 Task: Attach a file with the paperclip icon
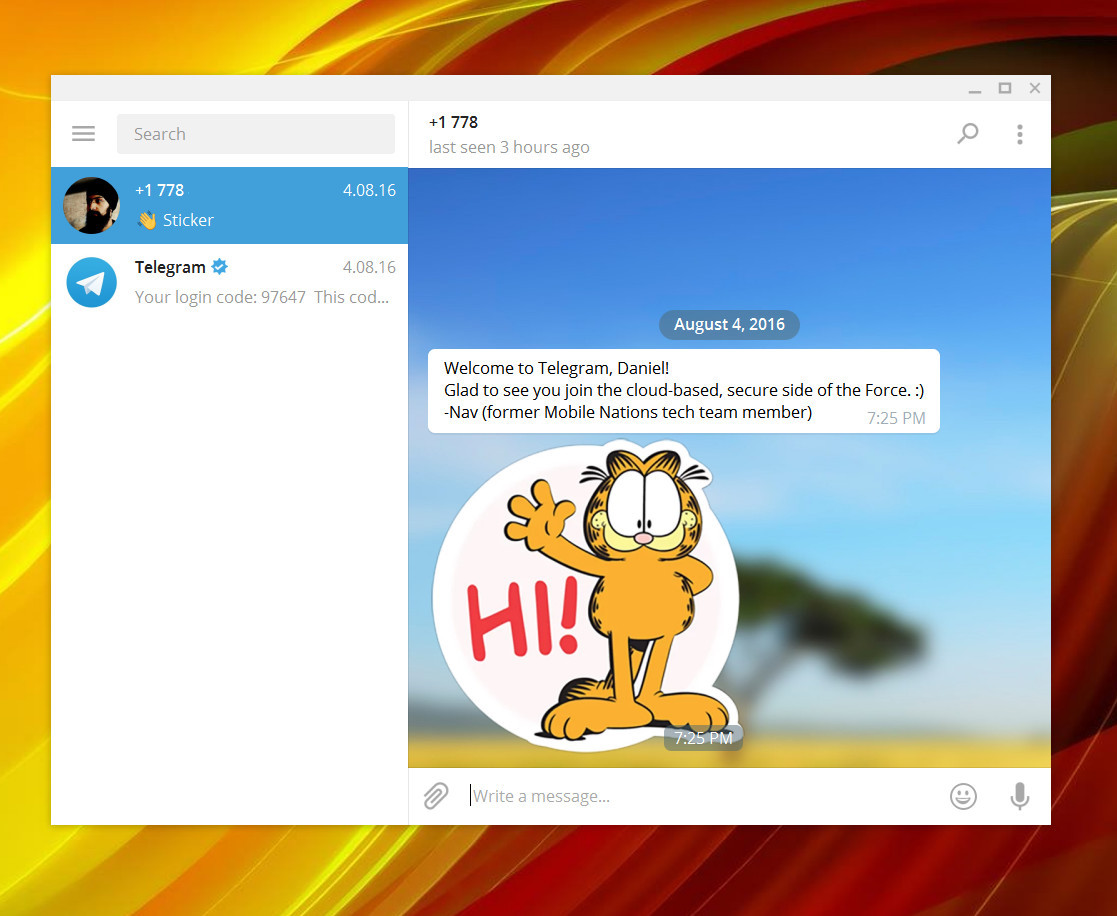[x=436, y=796]
